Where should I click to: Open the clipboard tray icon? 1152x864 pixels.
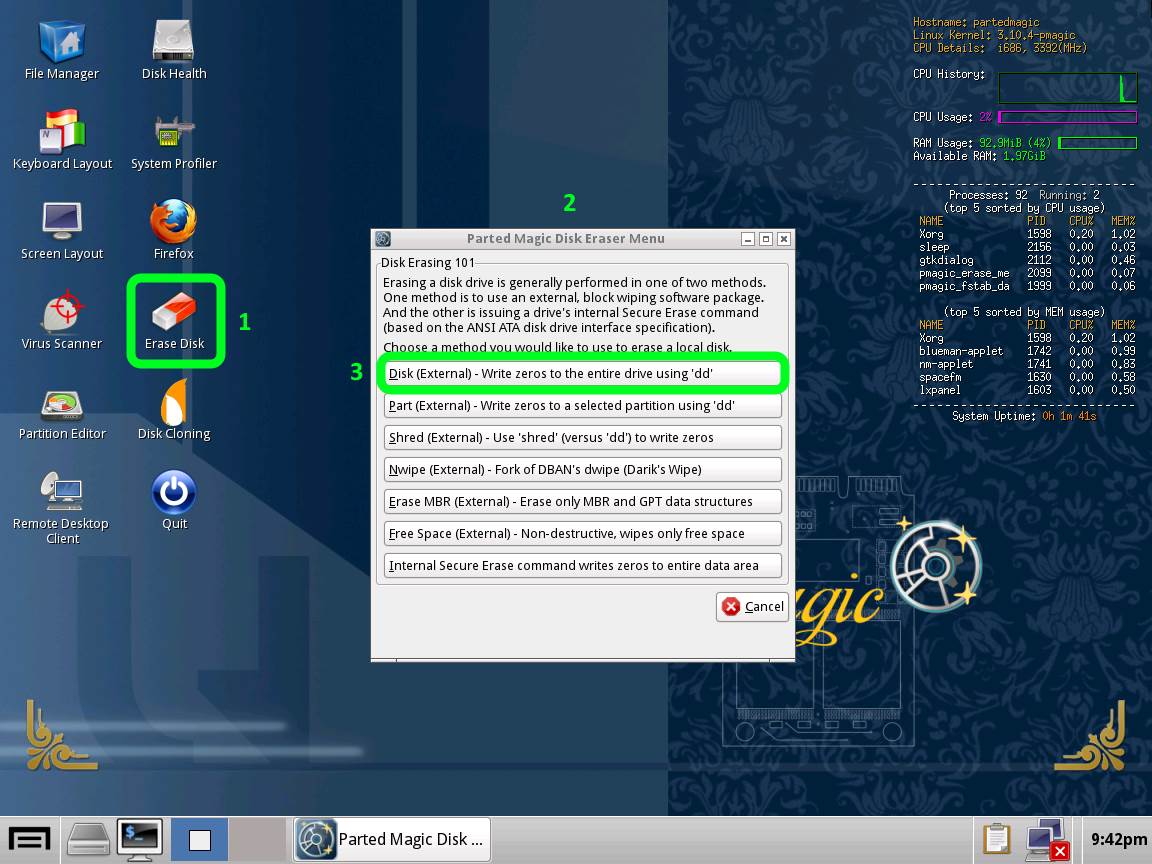[997, 839]
